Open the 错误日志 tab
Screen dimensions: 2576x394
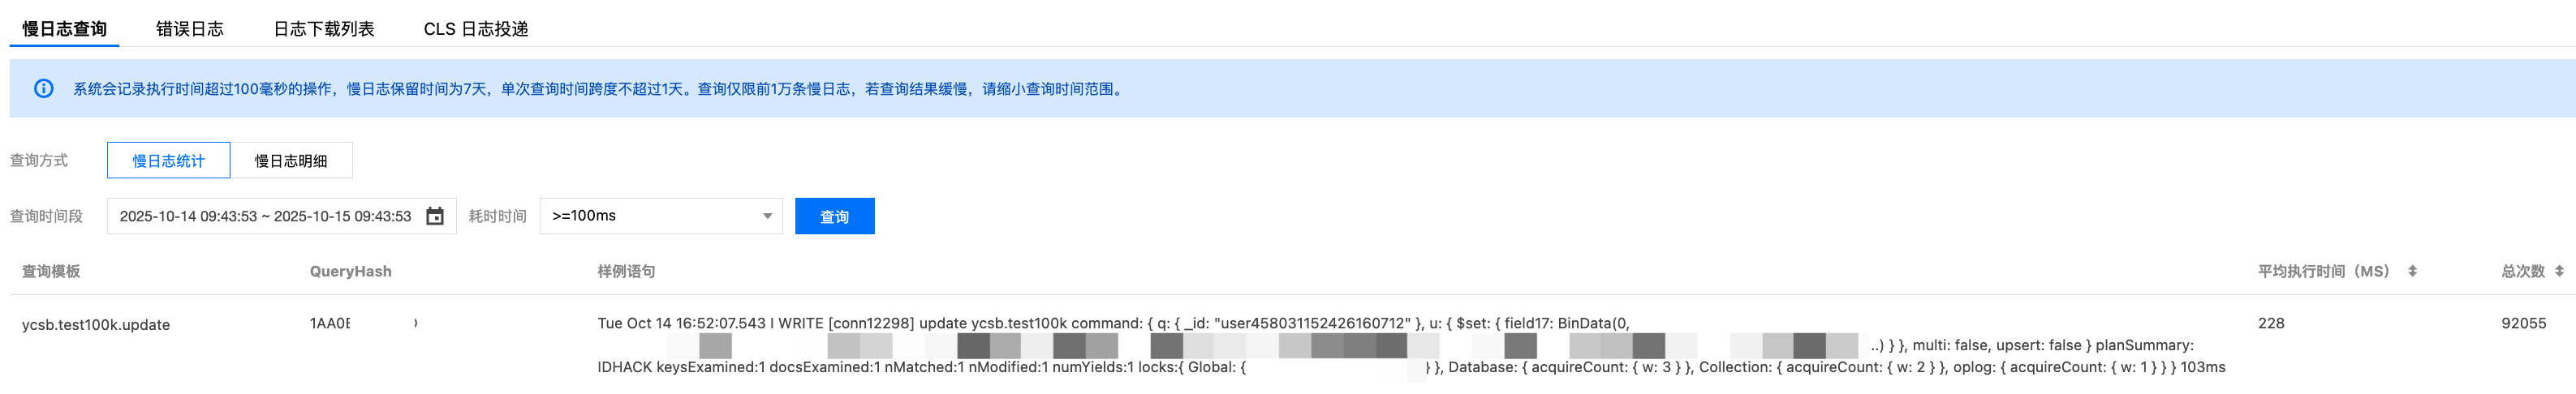click(x=190, y=29)
